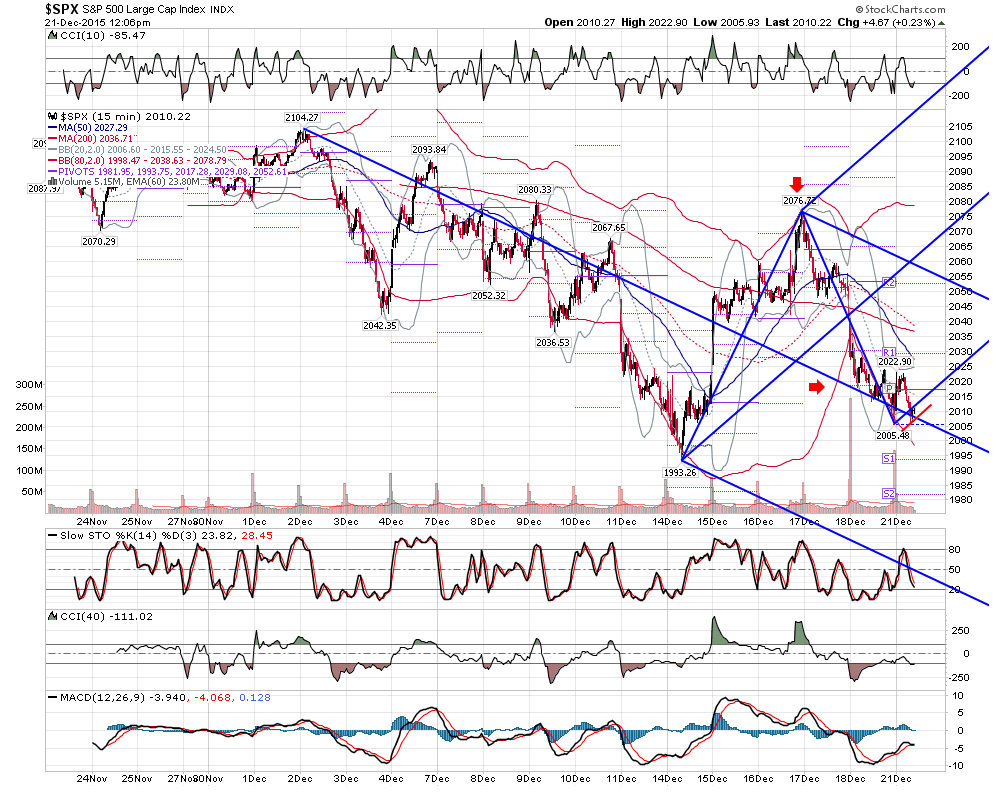Click the 2036.53 low price label
The height and width of the screenshot is (792, 993).
[x=553, y=343]
